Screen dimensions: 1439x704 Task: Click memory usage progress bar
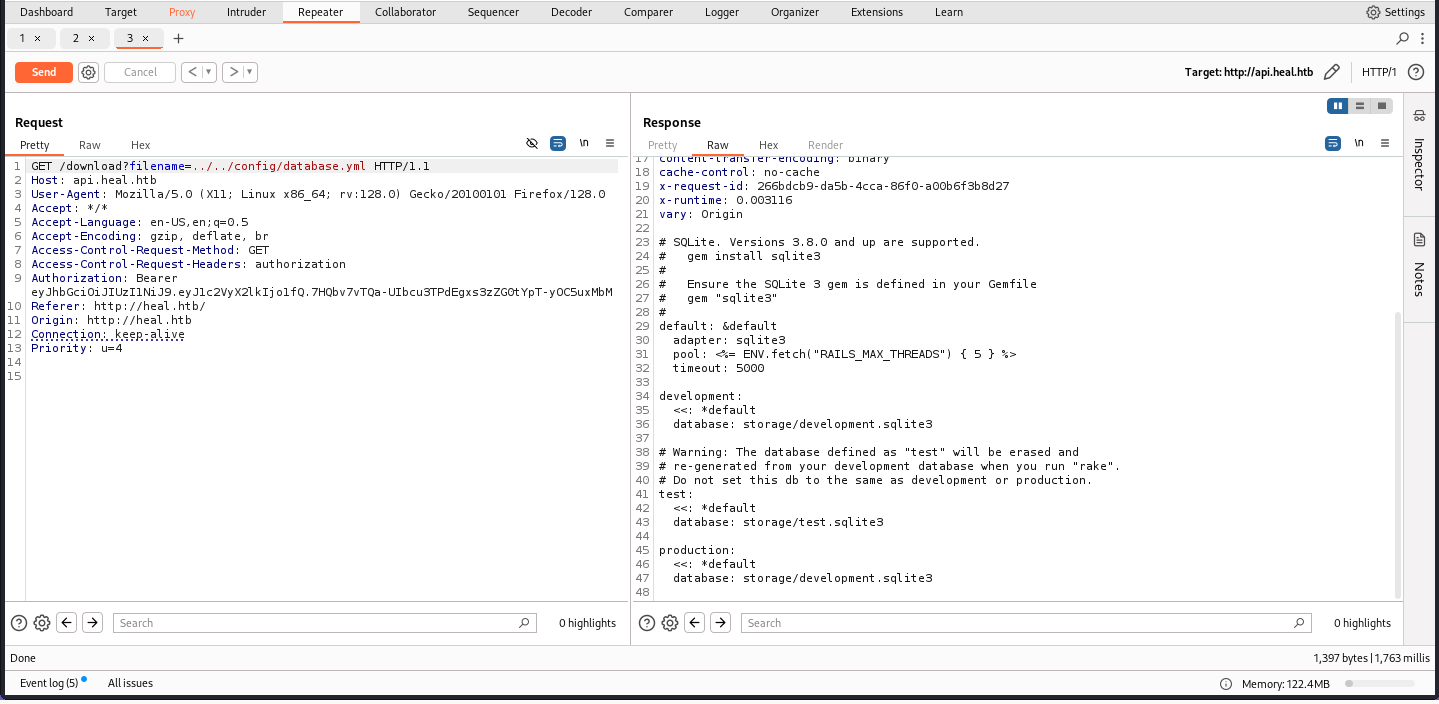tap(1380, 684)
